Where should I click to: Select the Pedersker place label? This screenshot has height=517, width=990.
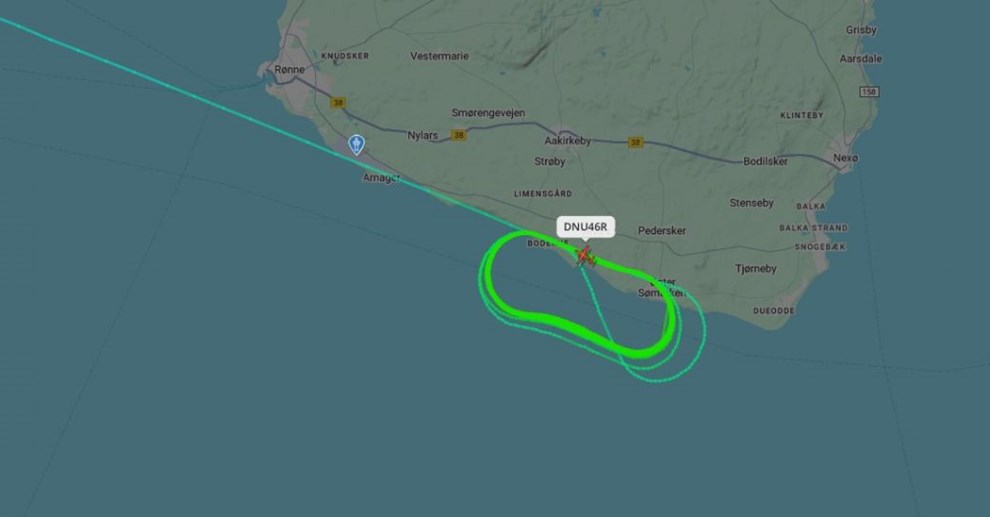[x=662, y=230]
